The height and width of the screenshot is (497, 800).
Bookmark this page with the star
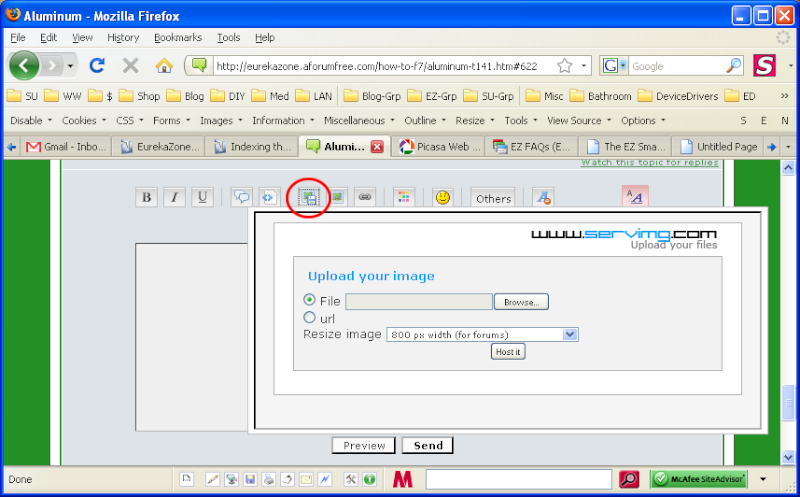(565, 66)
